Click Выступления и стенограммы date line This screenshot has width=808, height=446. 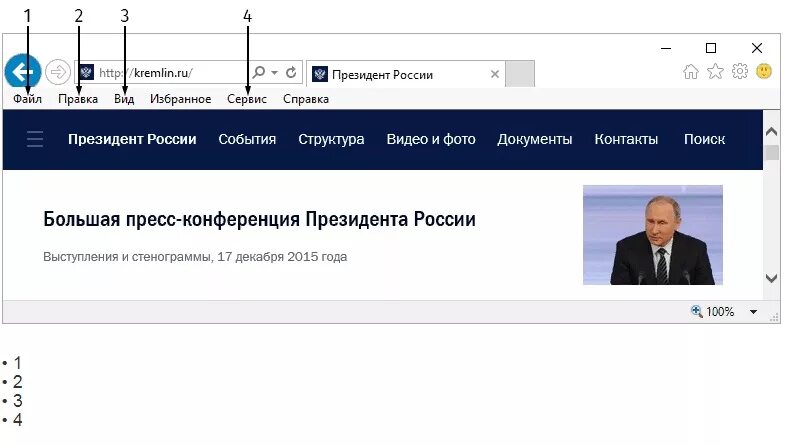click(x=195, y=256)
